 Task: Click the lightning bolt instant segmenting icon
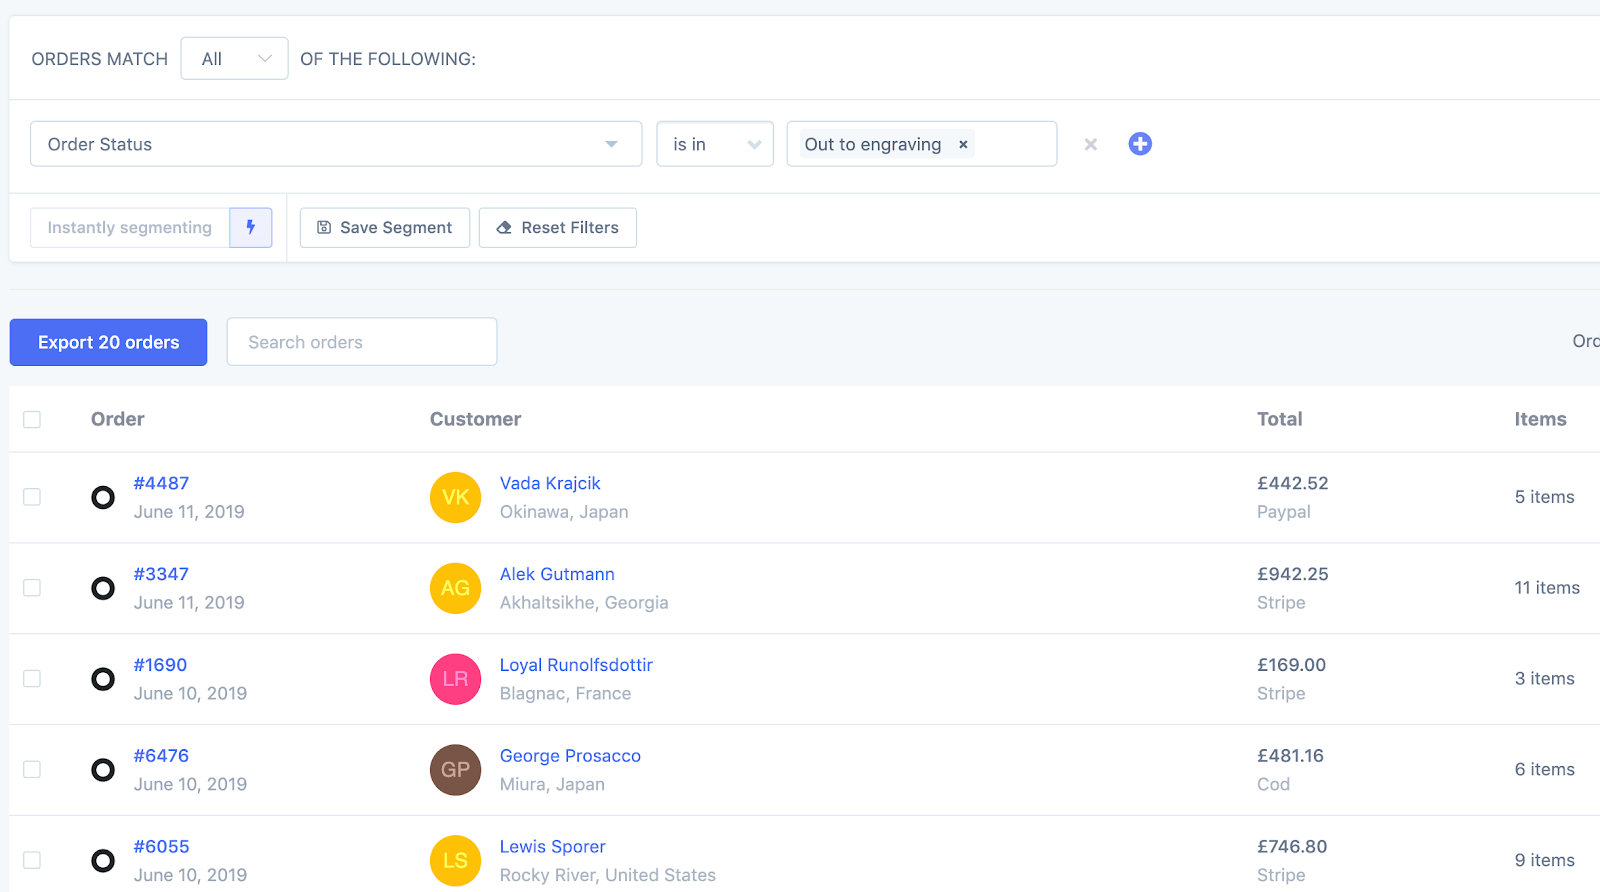[251, 227]
